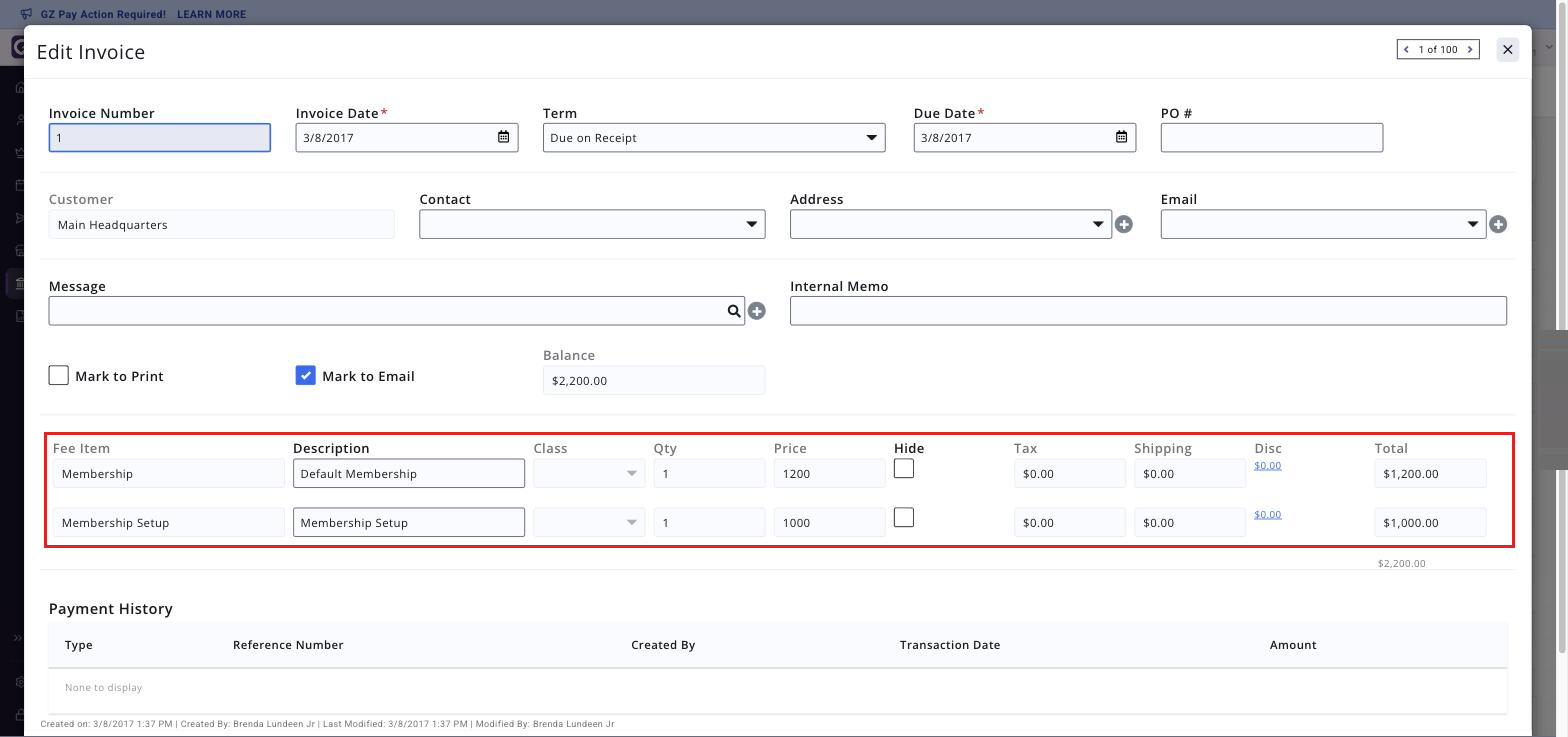Click the LEARN MORE link in the banner

click(x=211, y=14)
